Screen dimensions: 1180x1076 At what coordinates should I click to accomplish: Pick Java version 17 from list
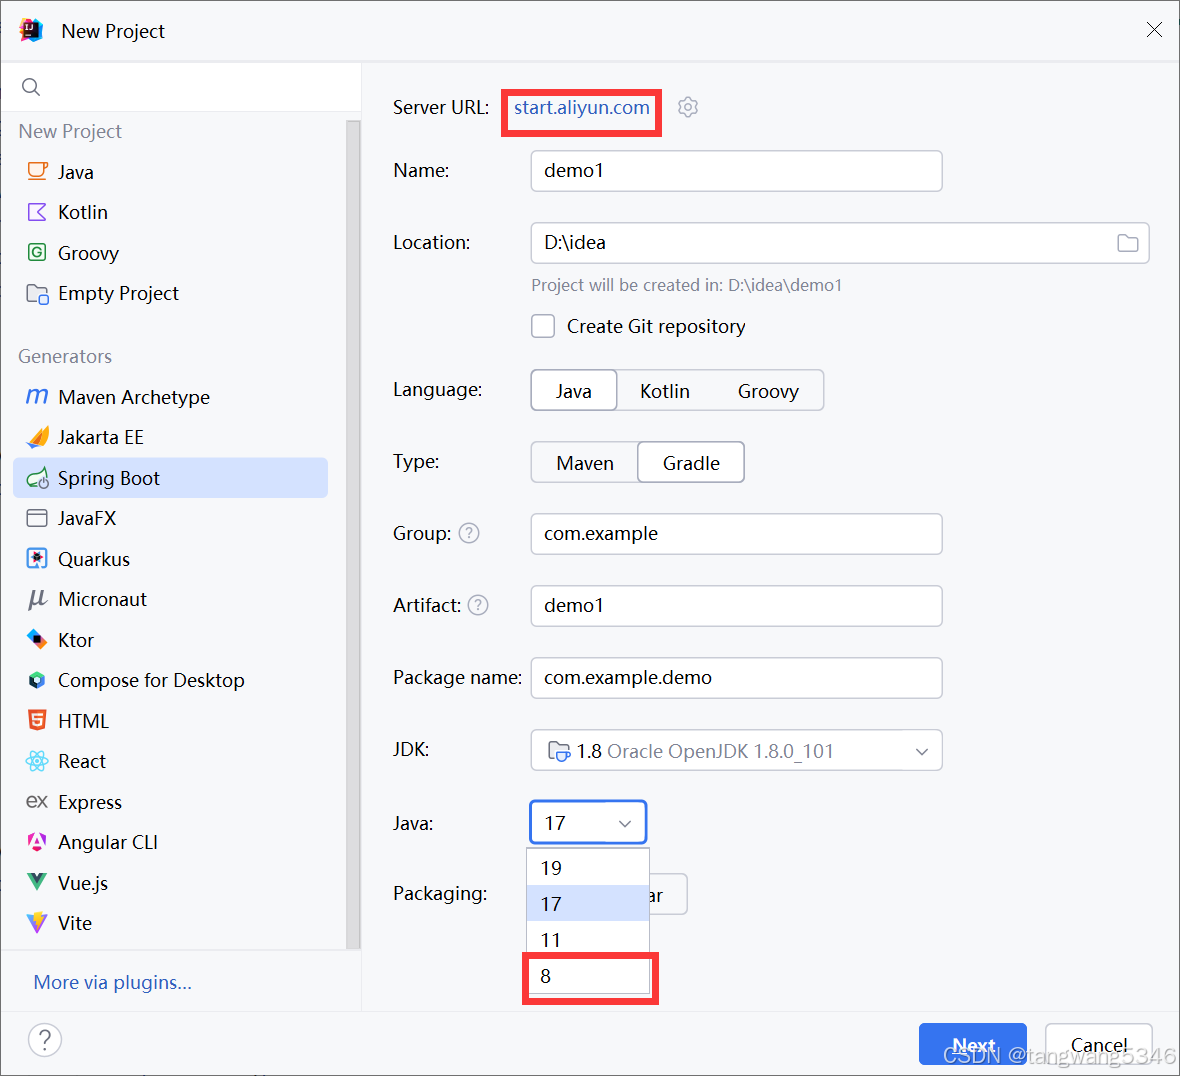click(588, 904)
